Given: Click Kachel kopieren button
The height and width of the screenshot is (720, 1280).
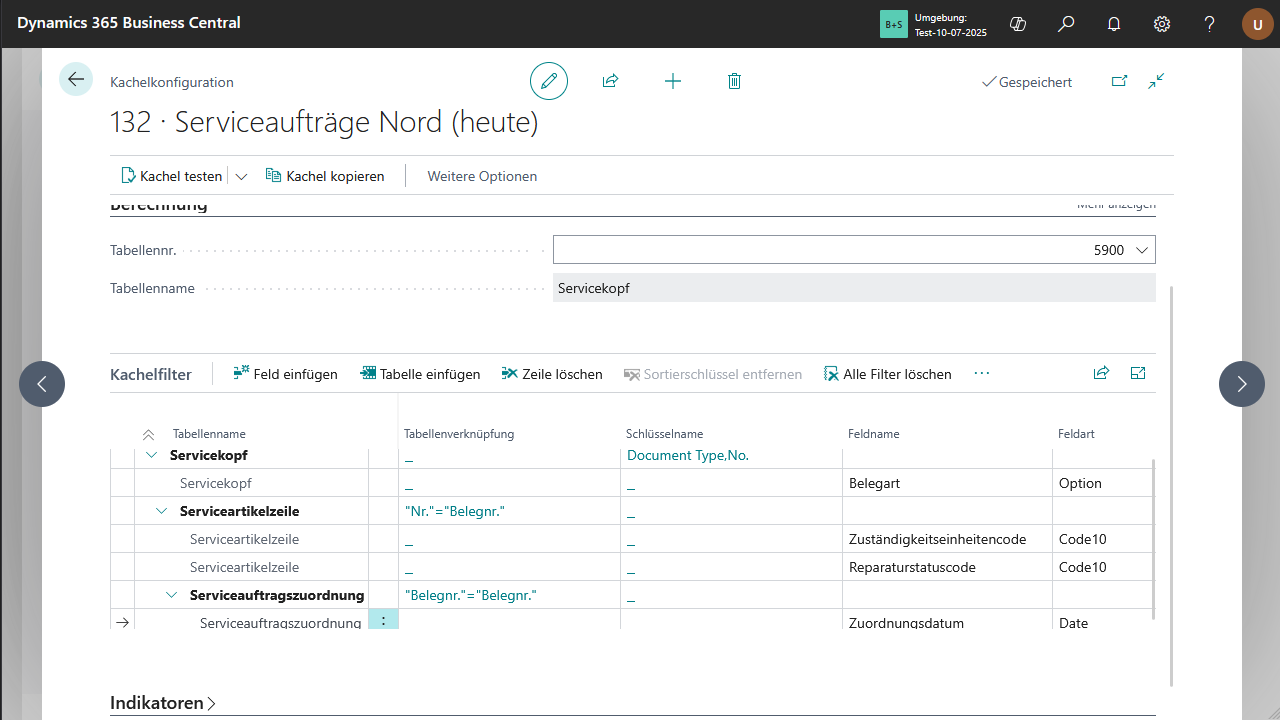Looking at the screenshot, I should 325,176.
